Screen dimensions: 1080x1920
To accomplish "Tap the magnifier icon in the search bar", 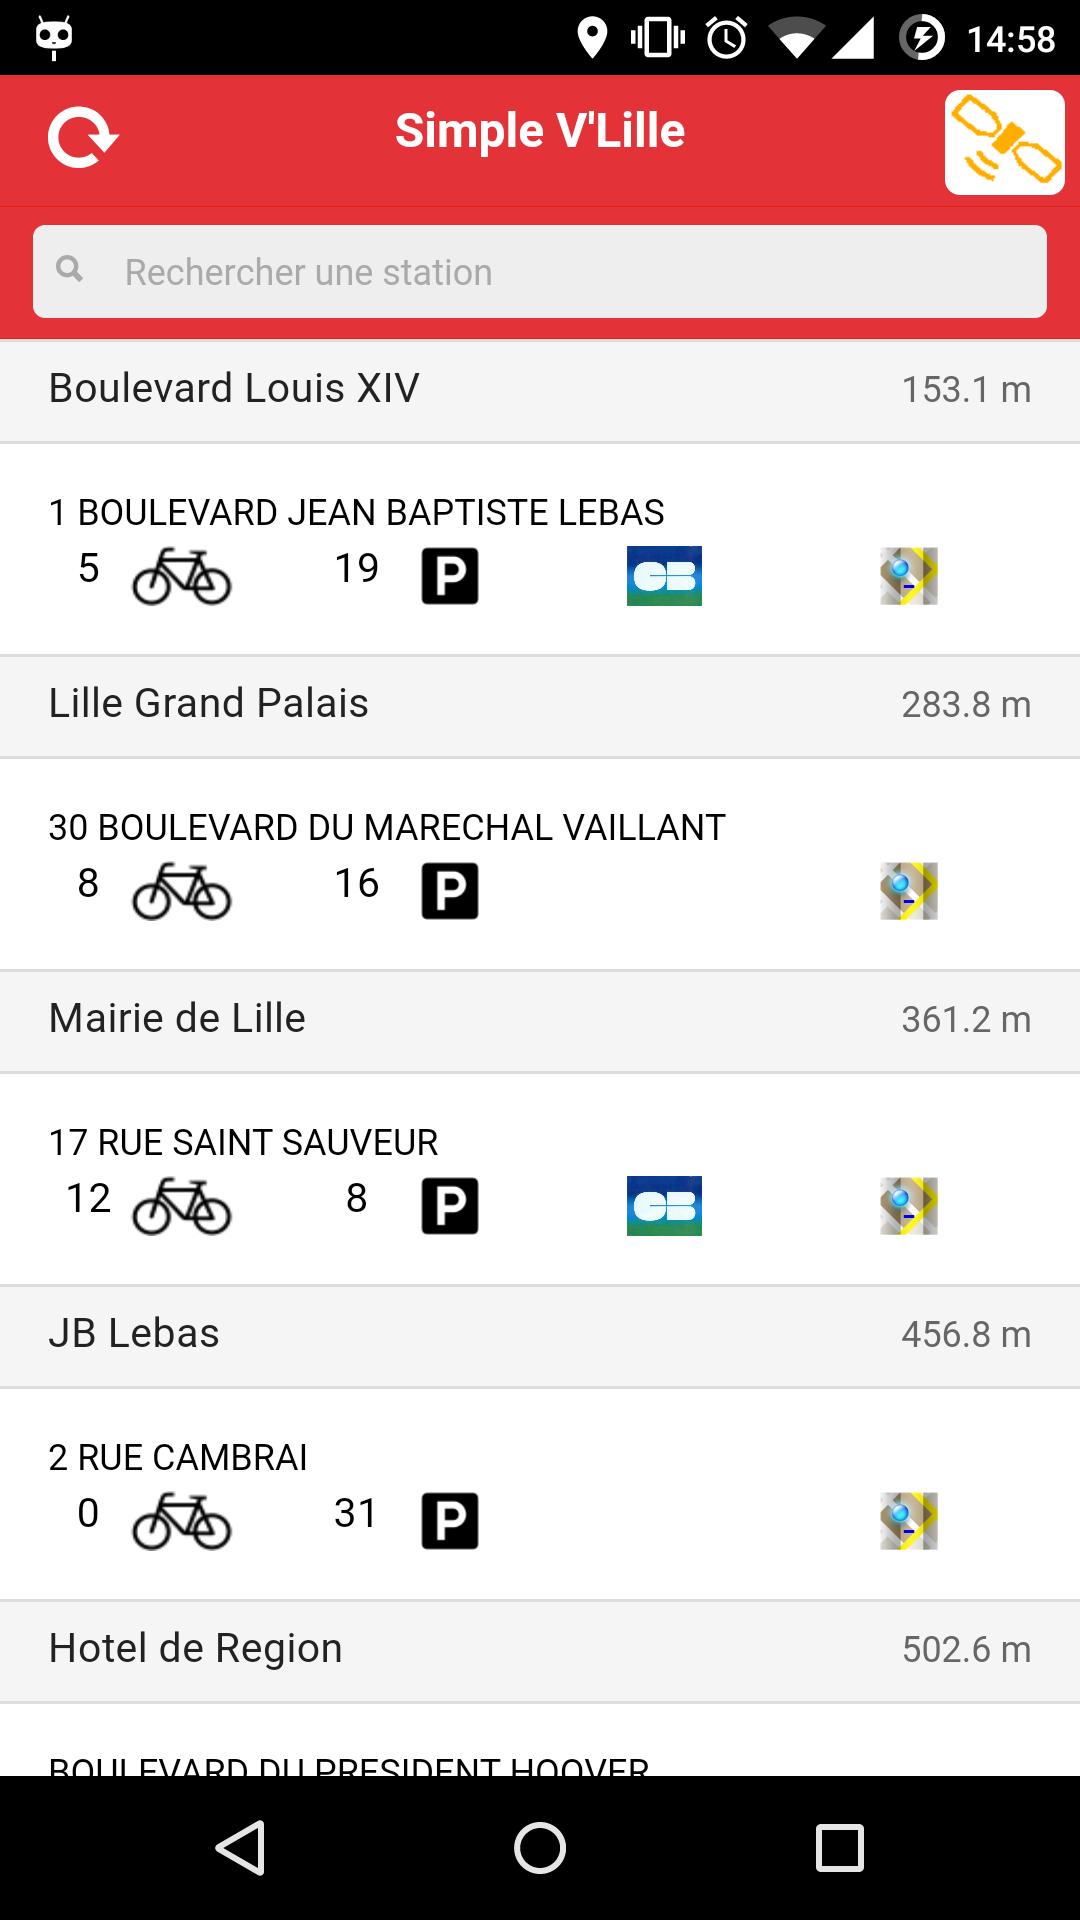I will coord(70,269).
